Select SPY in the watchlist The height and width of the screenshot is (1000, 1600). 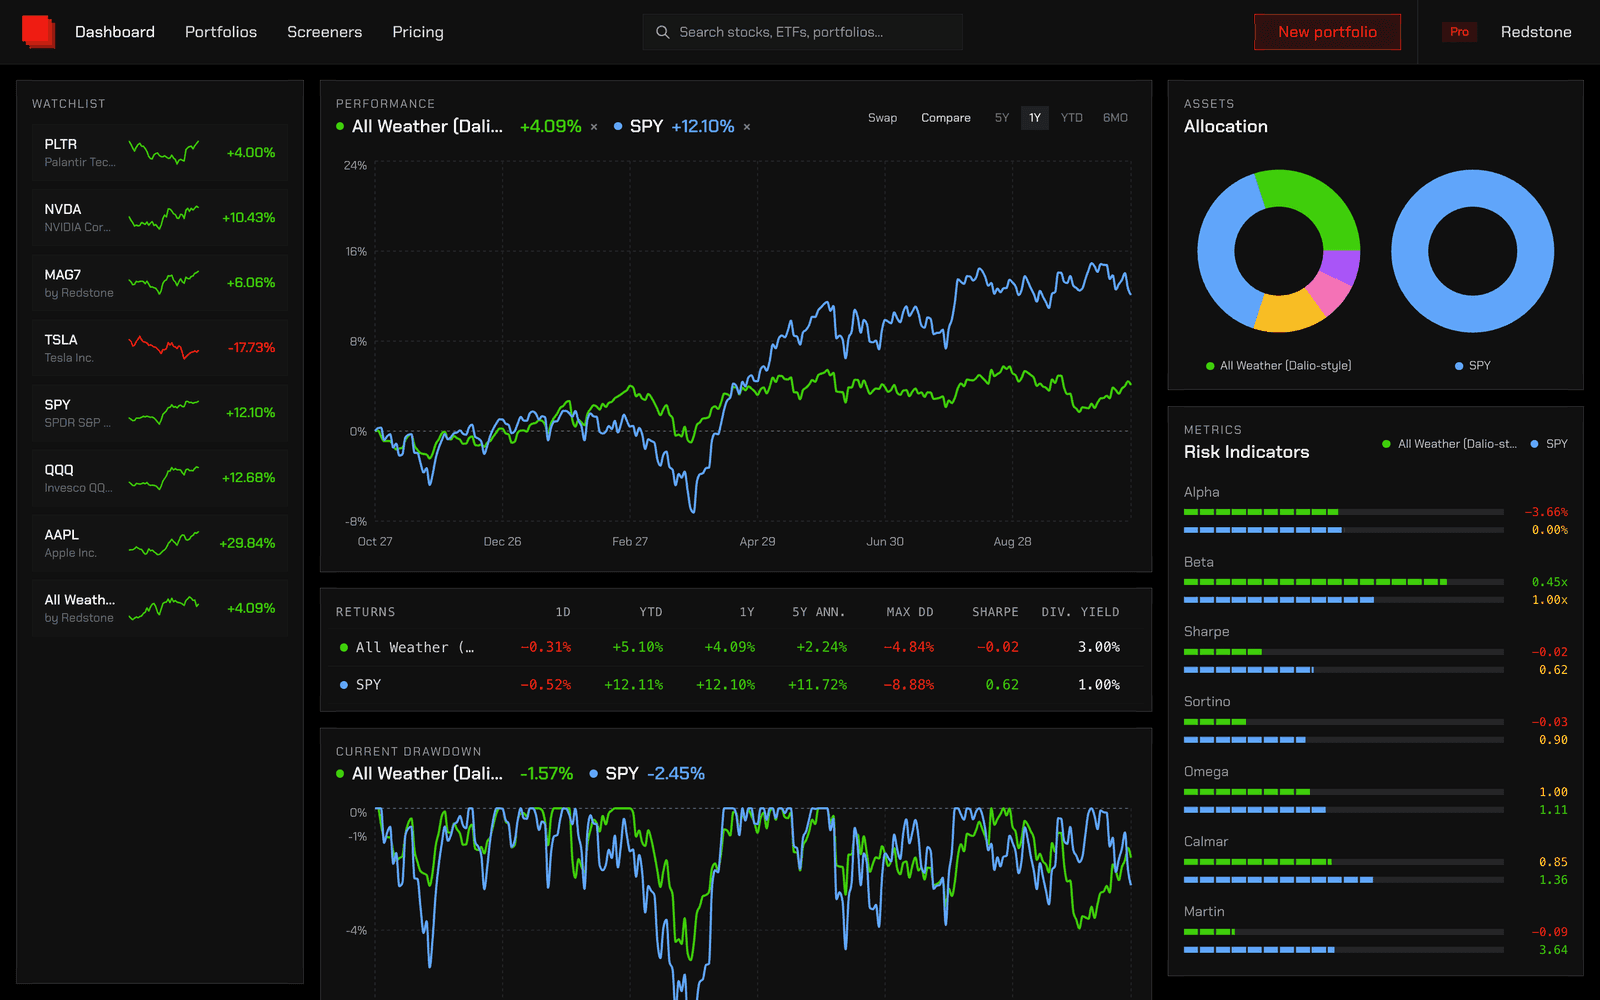[x=160, y=413]
